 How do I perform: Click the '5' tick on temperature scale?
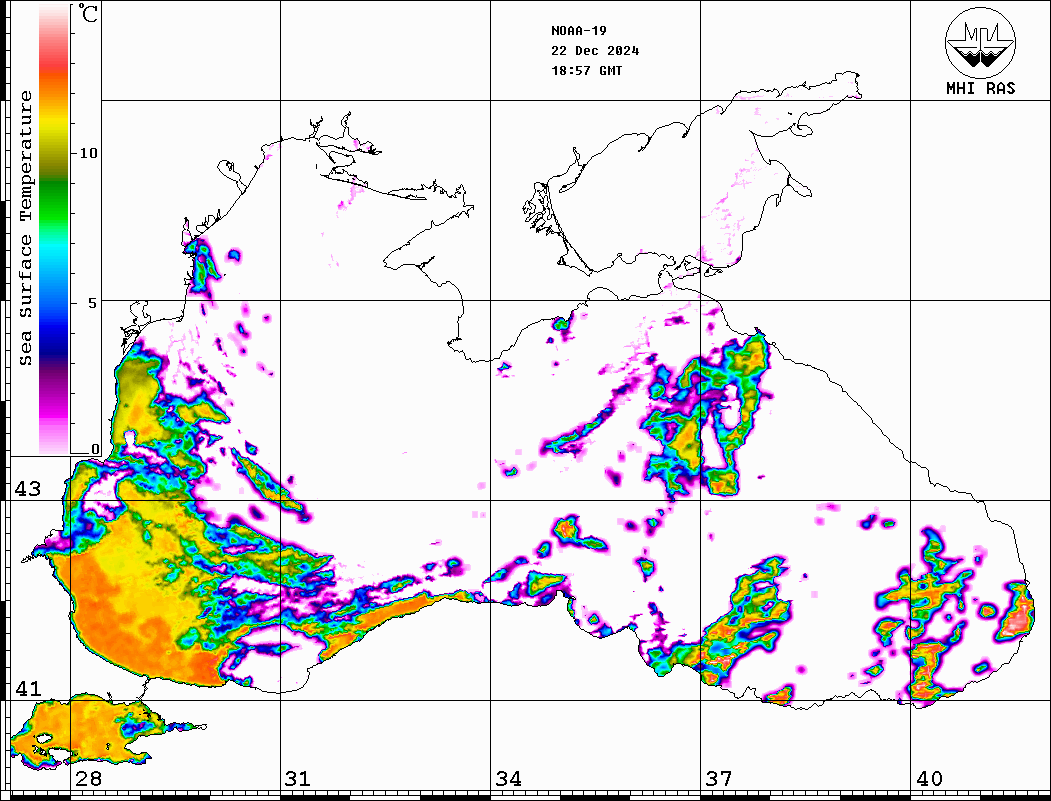point(92,302)
